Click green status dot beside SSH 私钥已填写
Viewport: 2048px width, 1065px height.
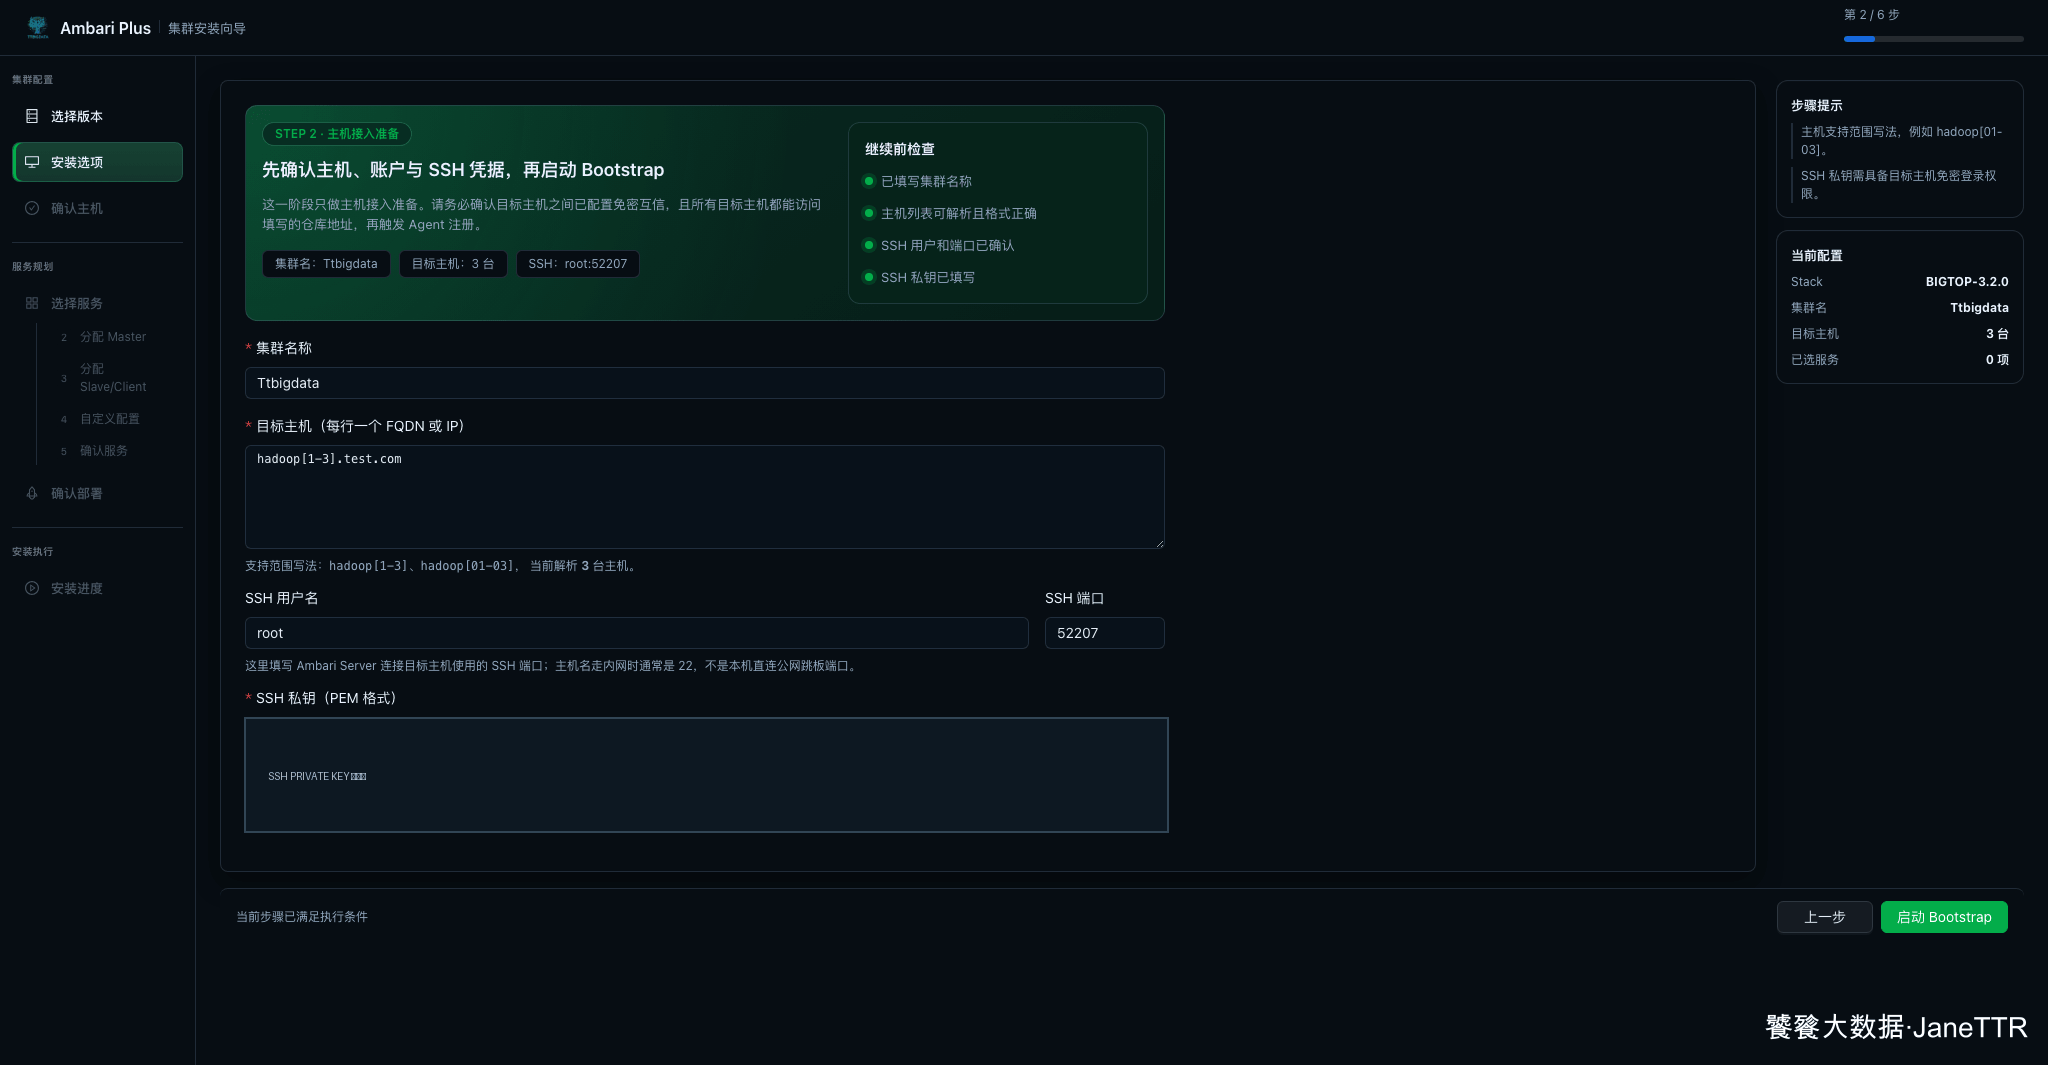click(x=869, y=277)
